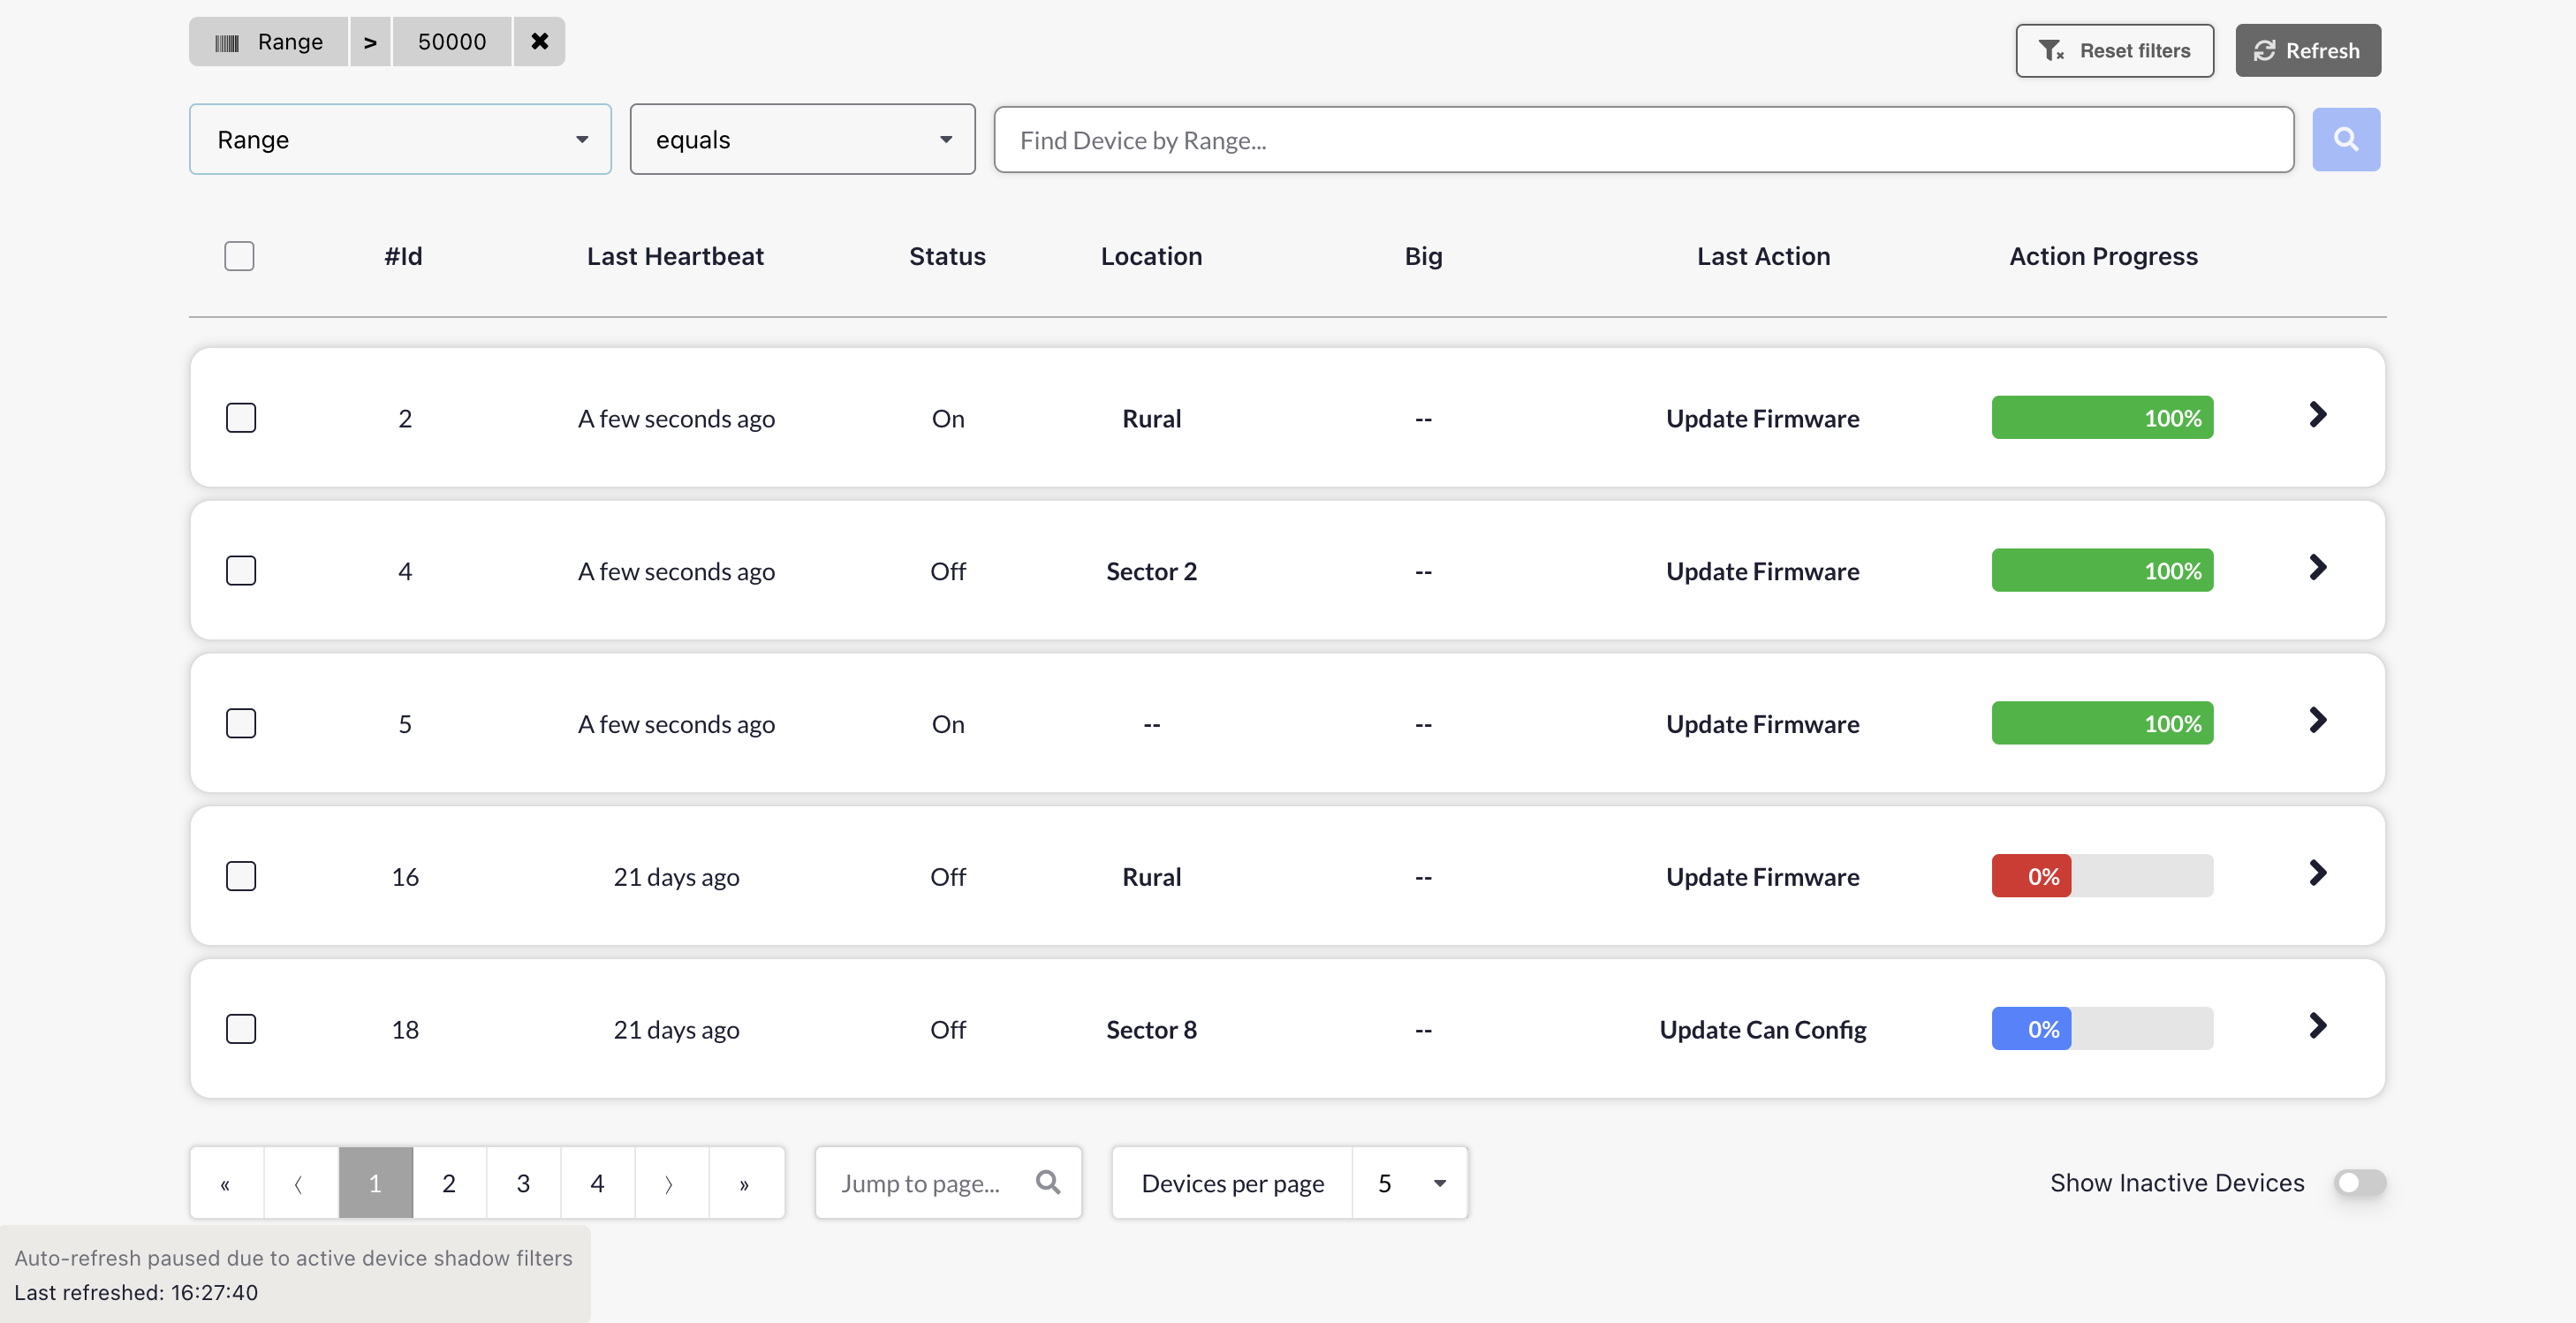2576x1323 pixels.
Task: Go to last page double arrow
Action: click(x=744, y=1184)
